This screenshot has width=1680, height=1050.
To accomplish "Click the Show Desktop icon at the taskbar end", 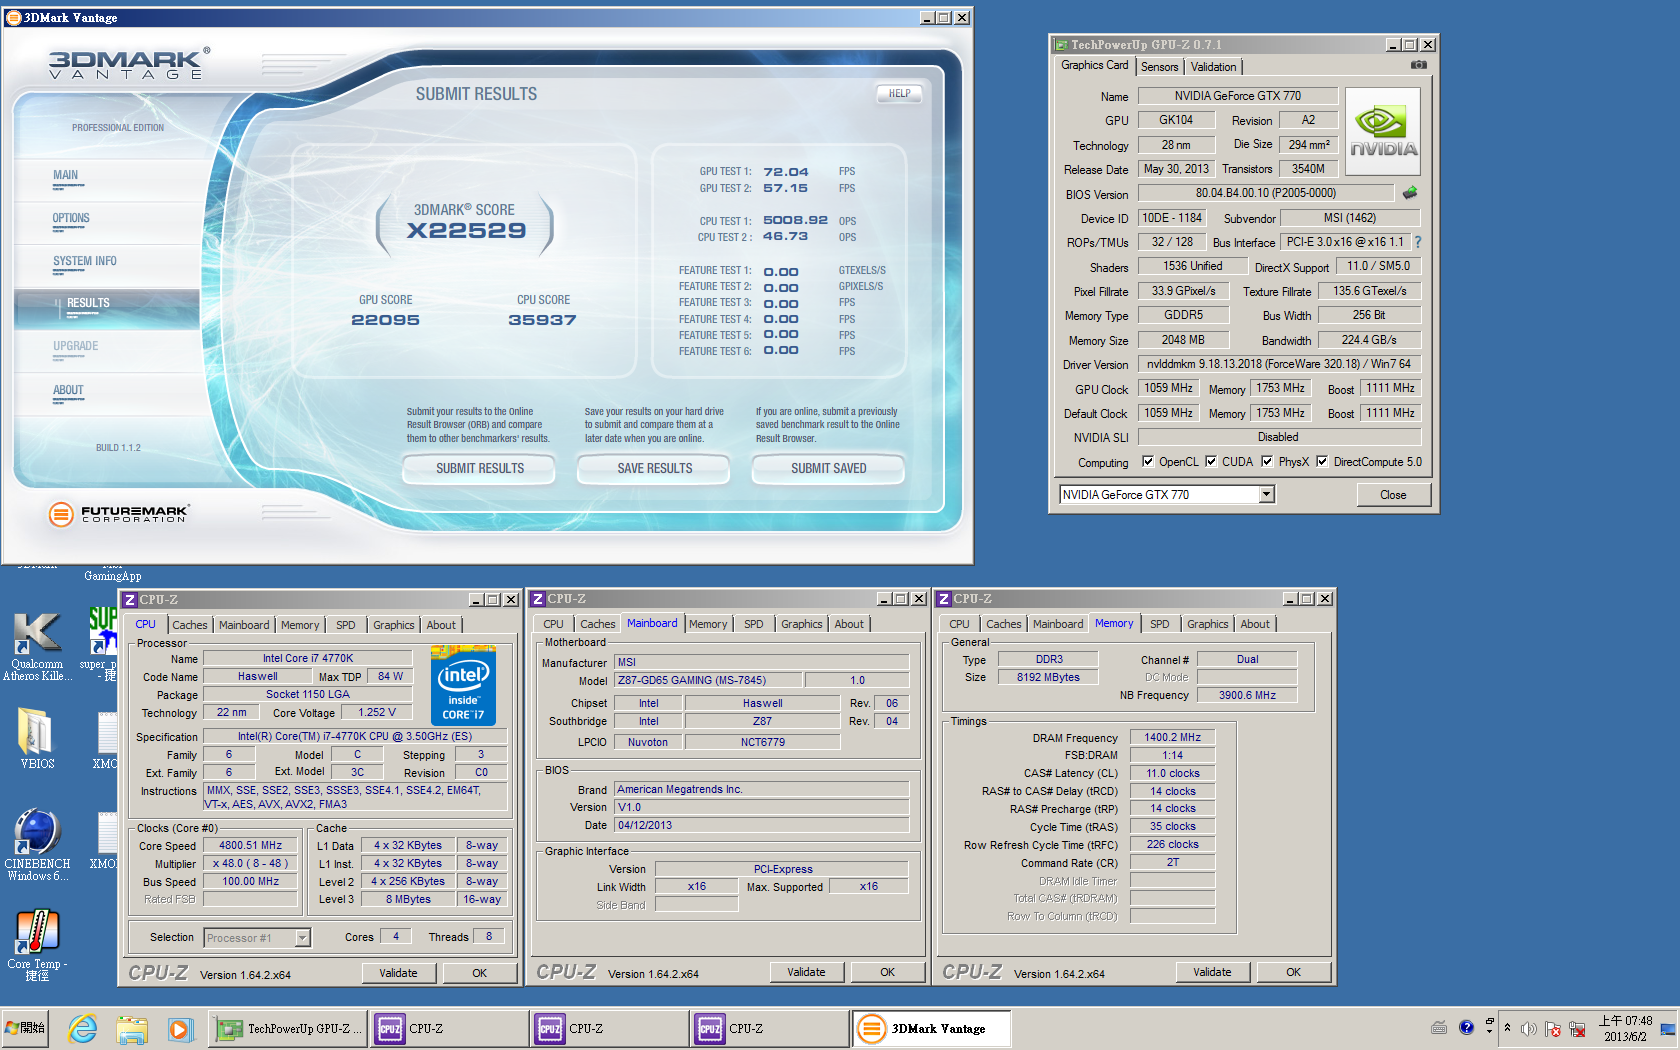I will click(1668, 1028).
